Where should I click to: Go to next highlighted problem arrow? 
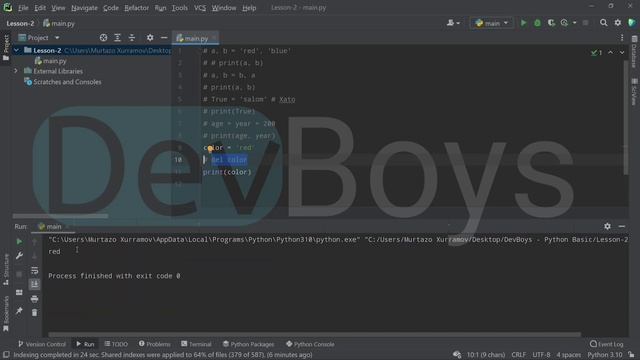[622, 52]
